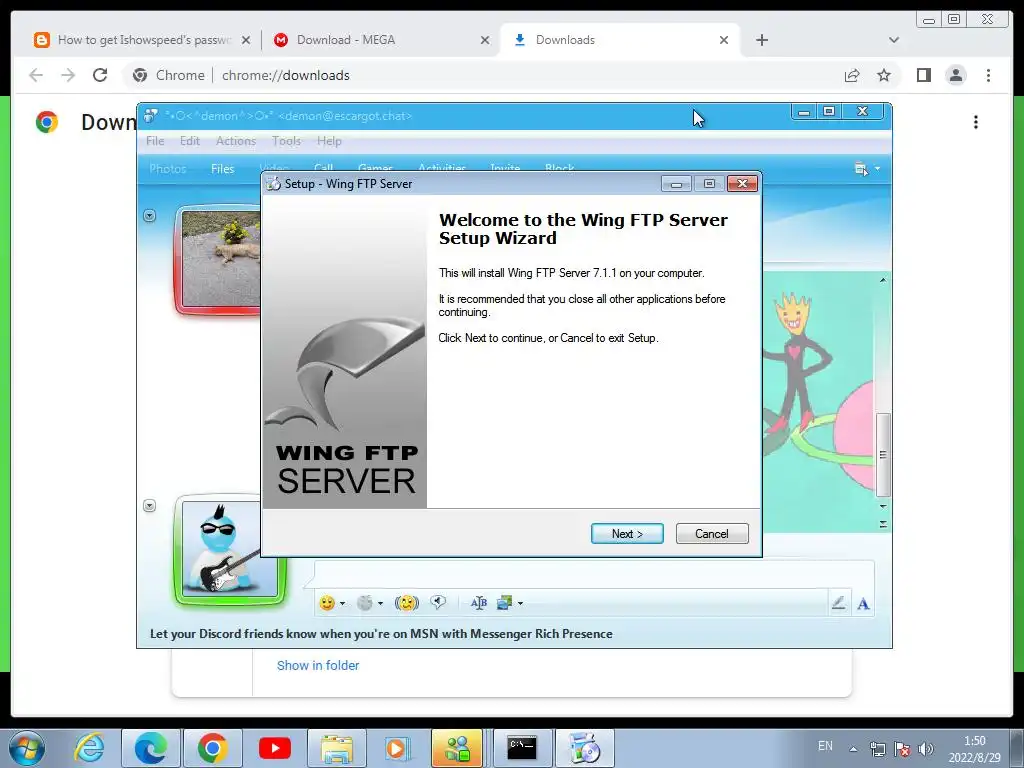Select Files in Messenger toolbar
Viewport: 1024px width, 768px height.
pos(223,168)
